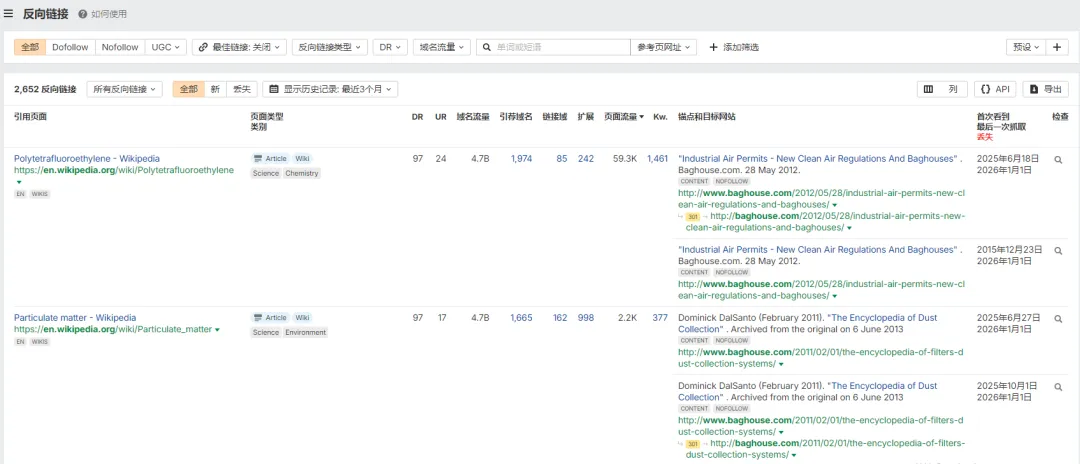This screenshot has width=1080, height=464.
Task: Expand the 最佳链接: 关闭 dropdown
Action: (x=239, y=47)
